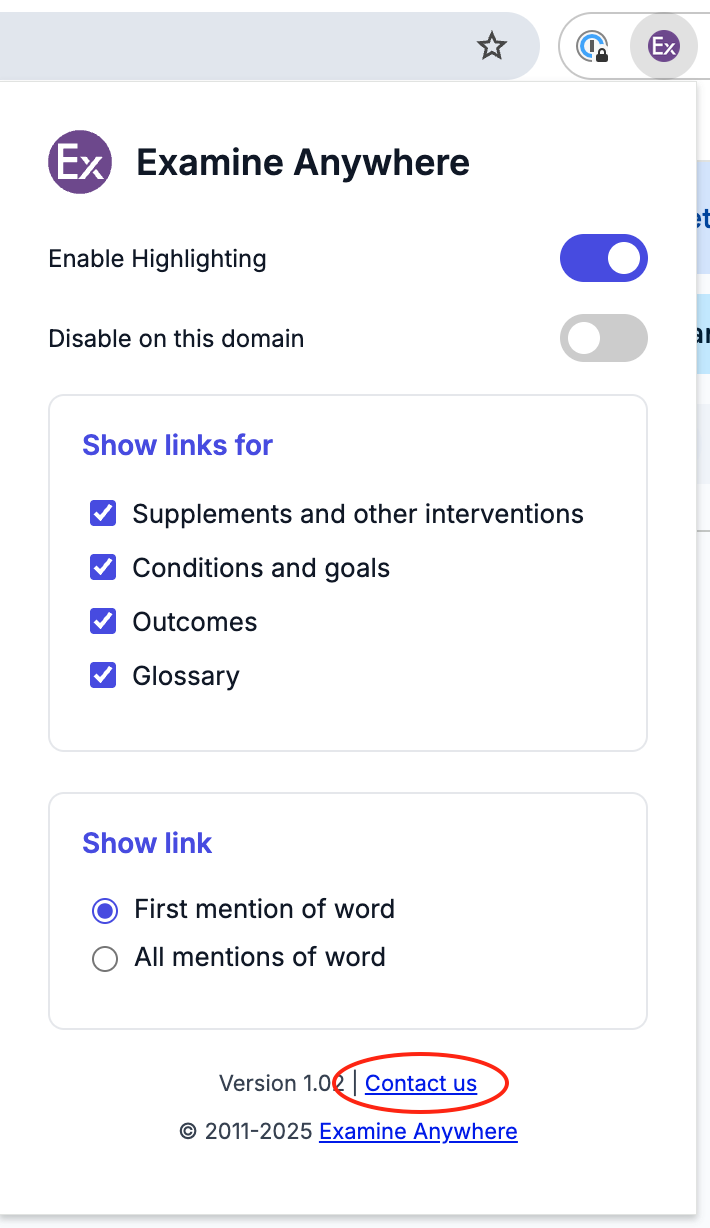Toggle the Disable on this domain switch
Viewport: 710px width, 1228px height.
(x=604, y=338)
